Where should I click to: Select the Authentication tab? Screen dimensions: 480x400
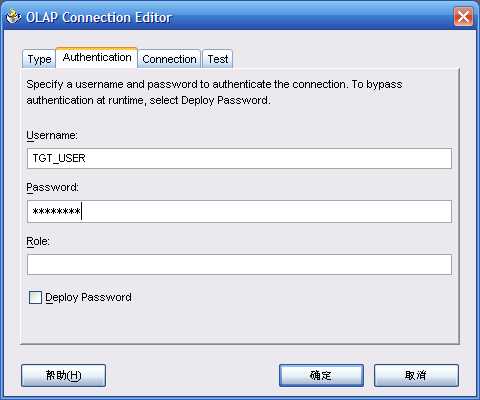point(97,58)
